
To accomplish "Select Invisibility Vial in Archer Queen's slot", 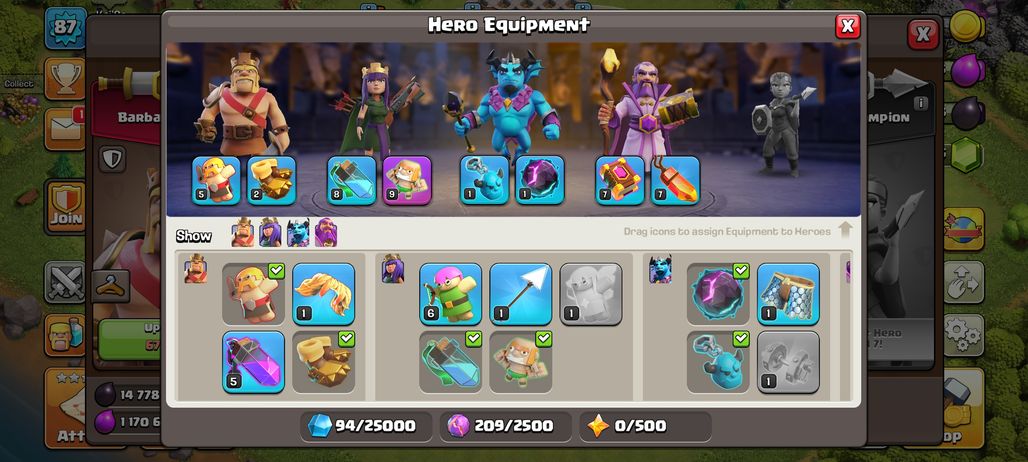I will tap(351, 180).
